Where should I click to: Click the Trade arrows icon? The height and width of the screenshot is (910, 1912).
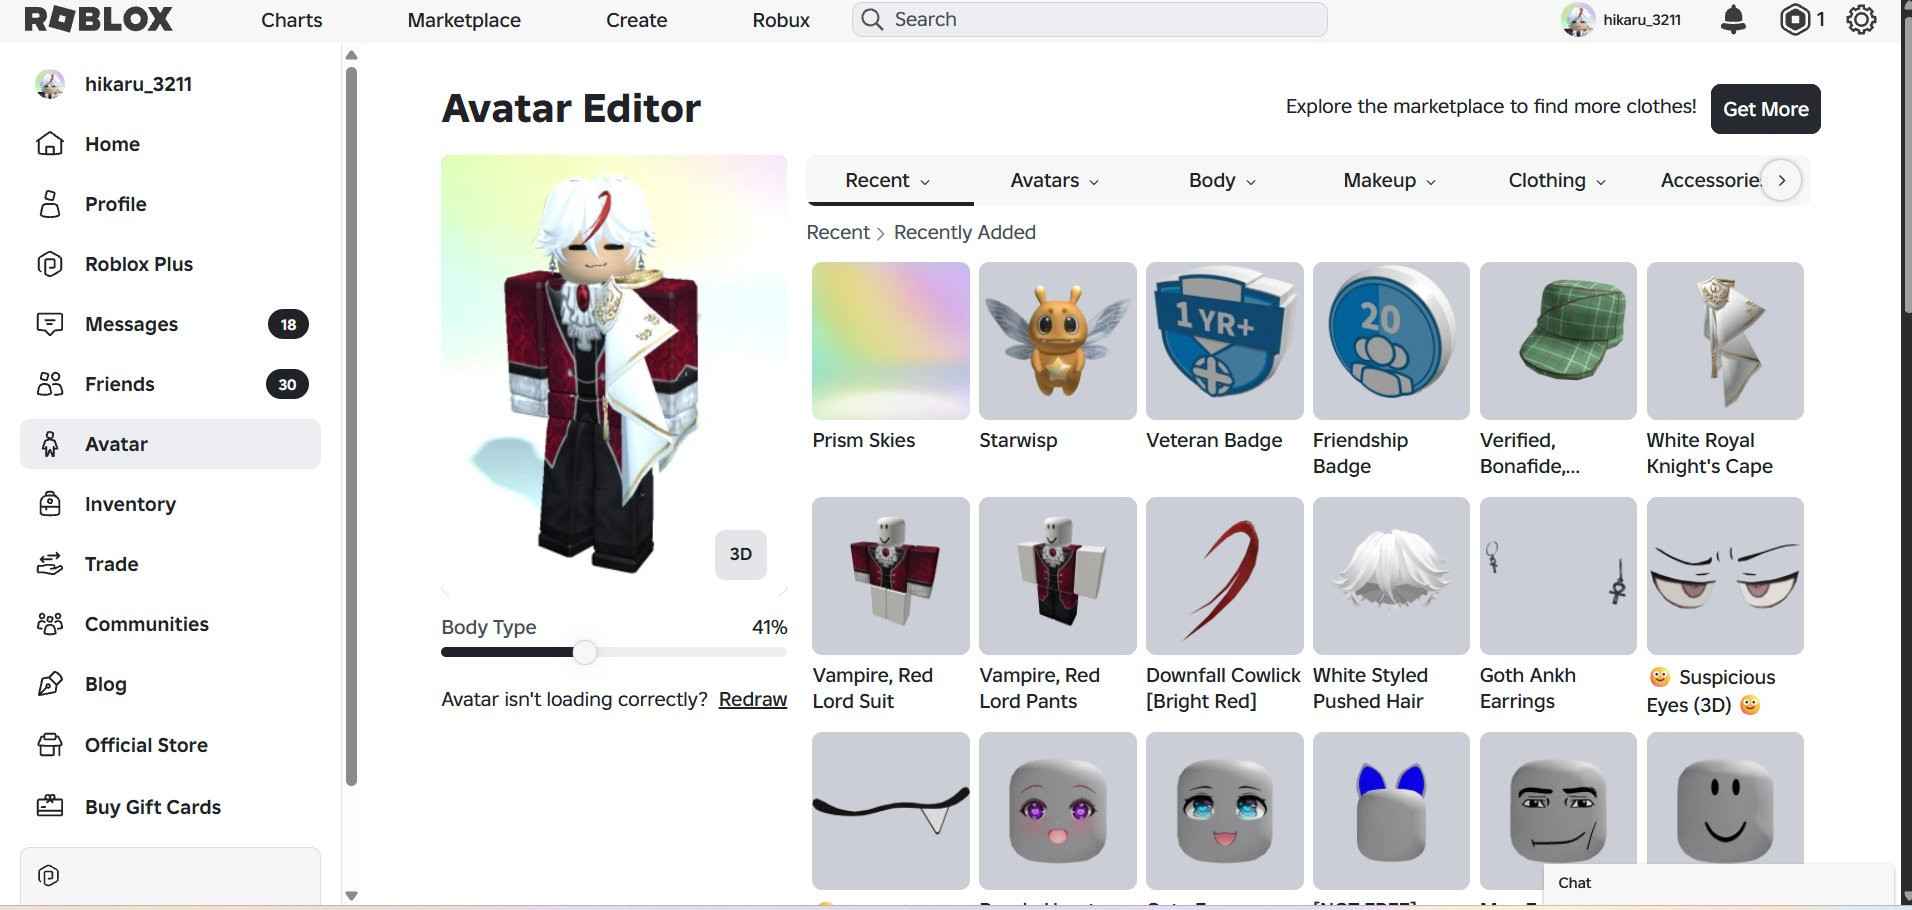tap(50, 564)
